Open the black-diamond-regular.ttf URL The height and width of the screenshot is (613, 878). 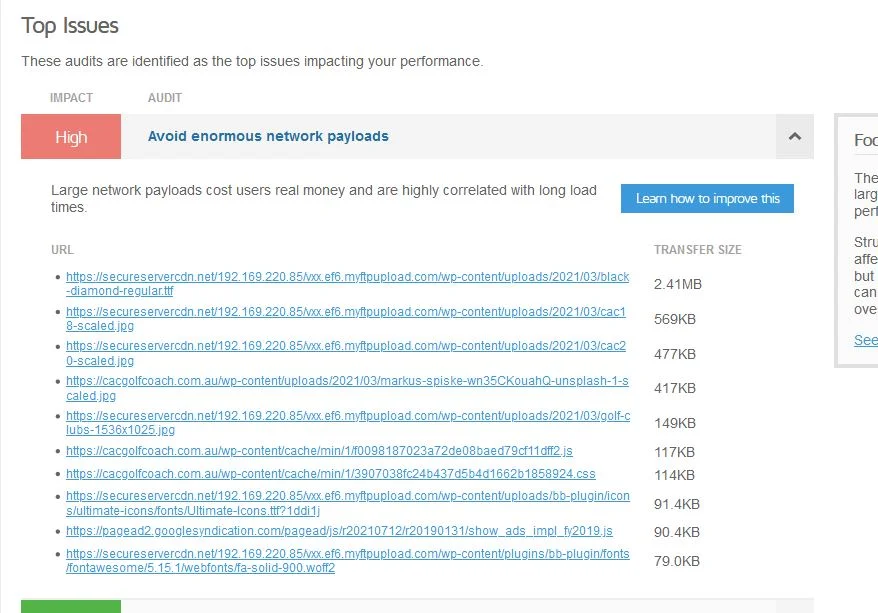pyautogui.click(x=348, y=284)
